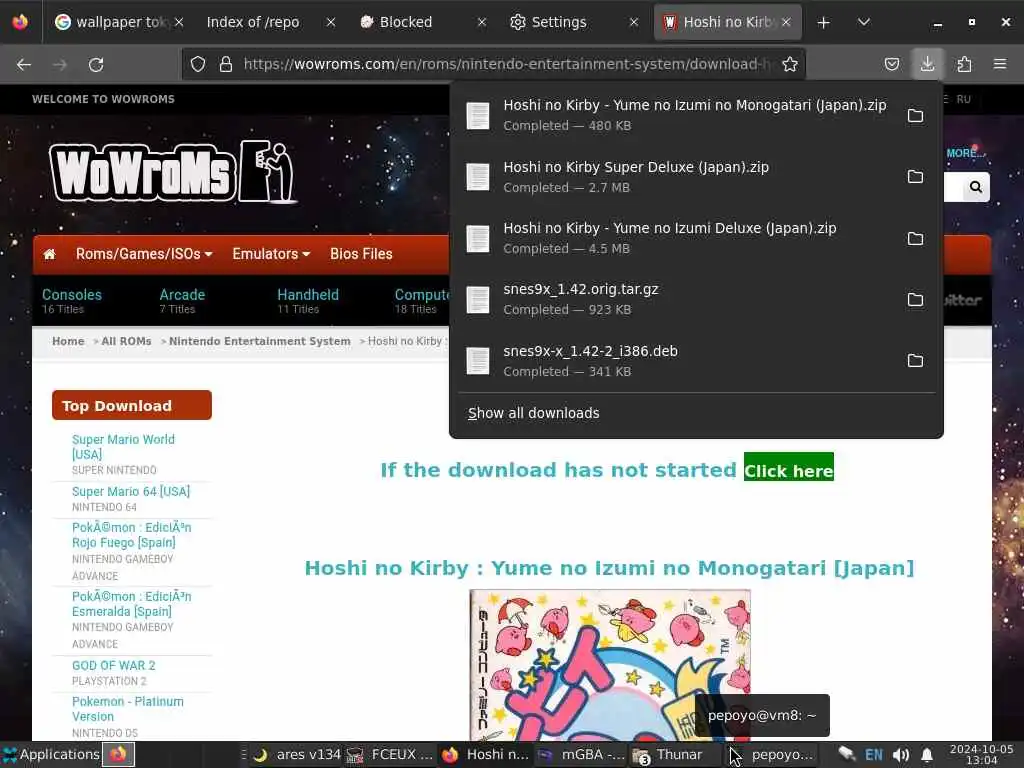Click the EN keyboard layout indicator

click(x=874, y=755)
